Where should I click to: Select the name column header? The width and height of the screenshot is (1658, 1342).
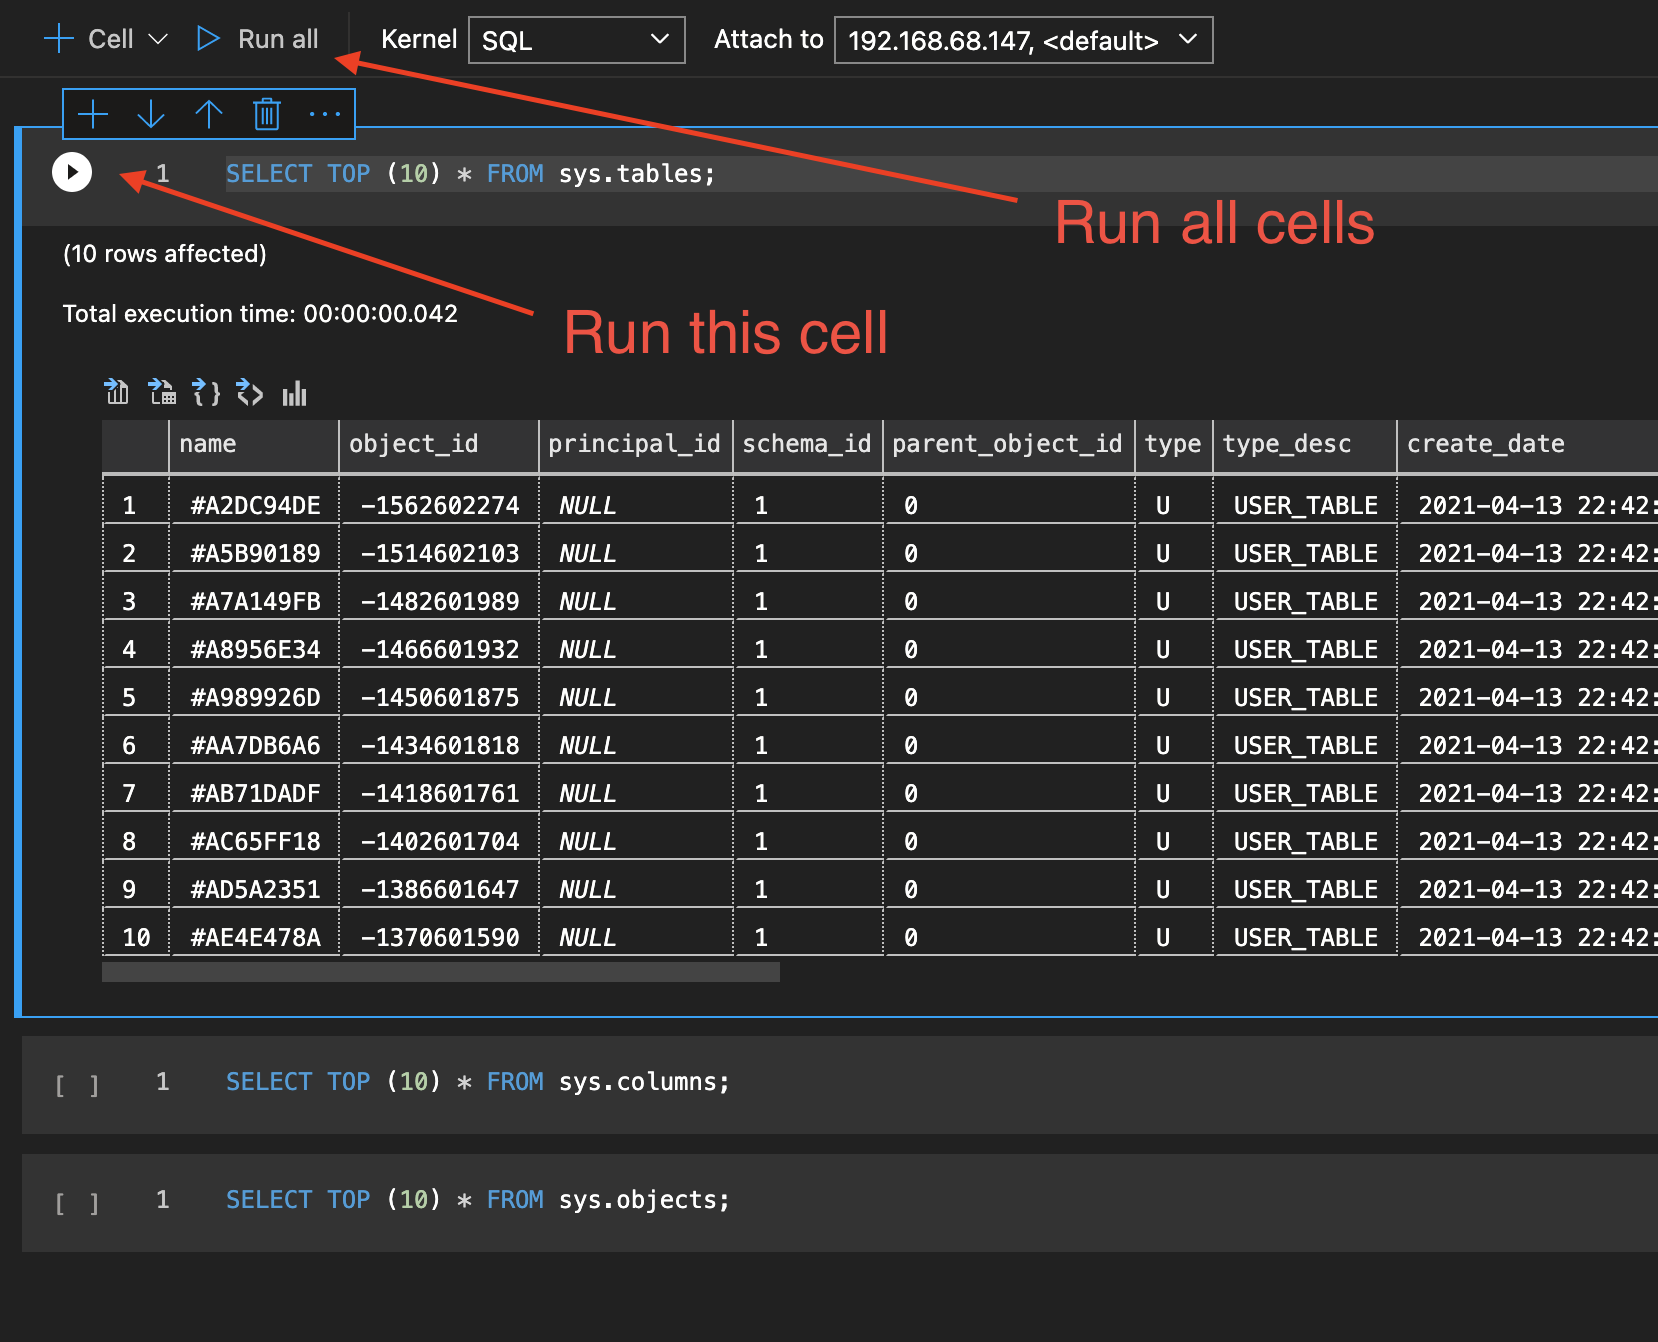point(253,444)
